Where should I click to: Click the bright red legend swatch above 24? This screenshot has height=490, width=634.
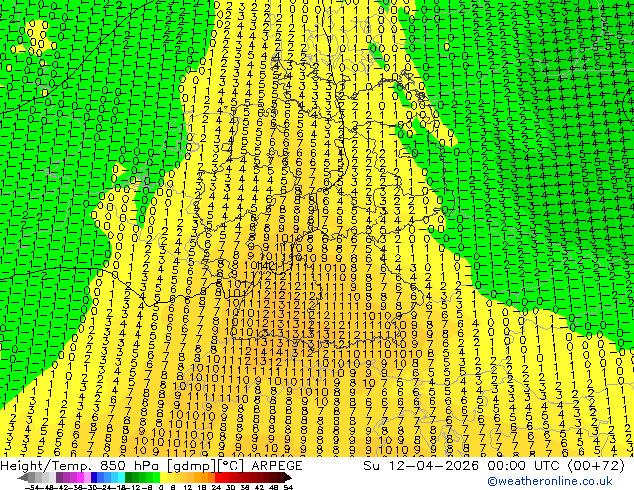point(219,478)
